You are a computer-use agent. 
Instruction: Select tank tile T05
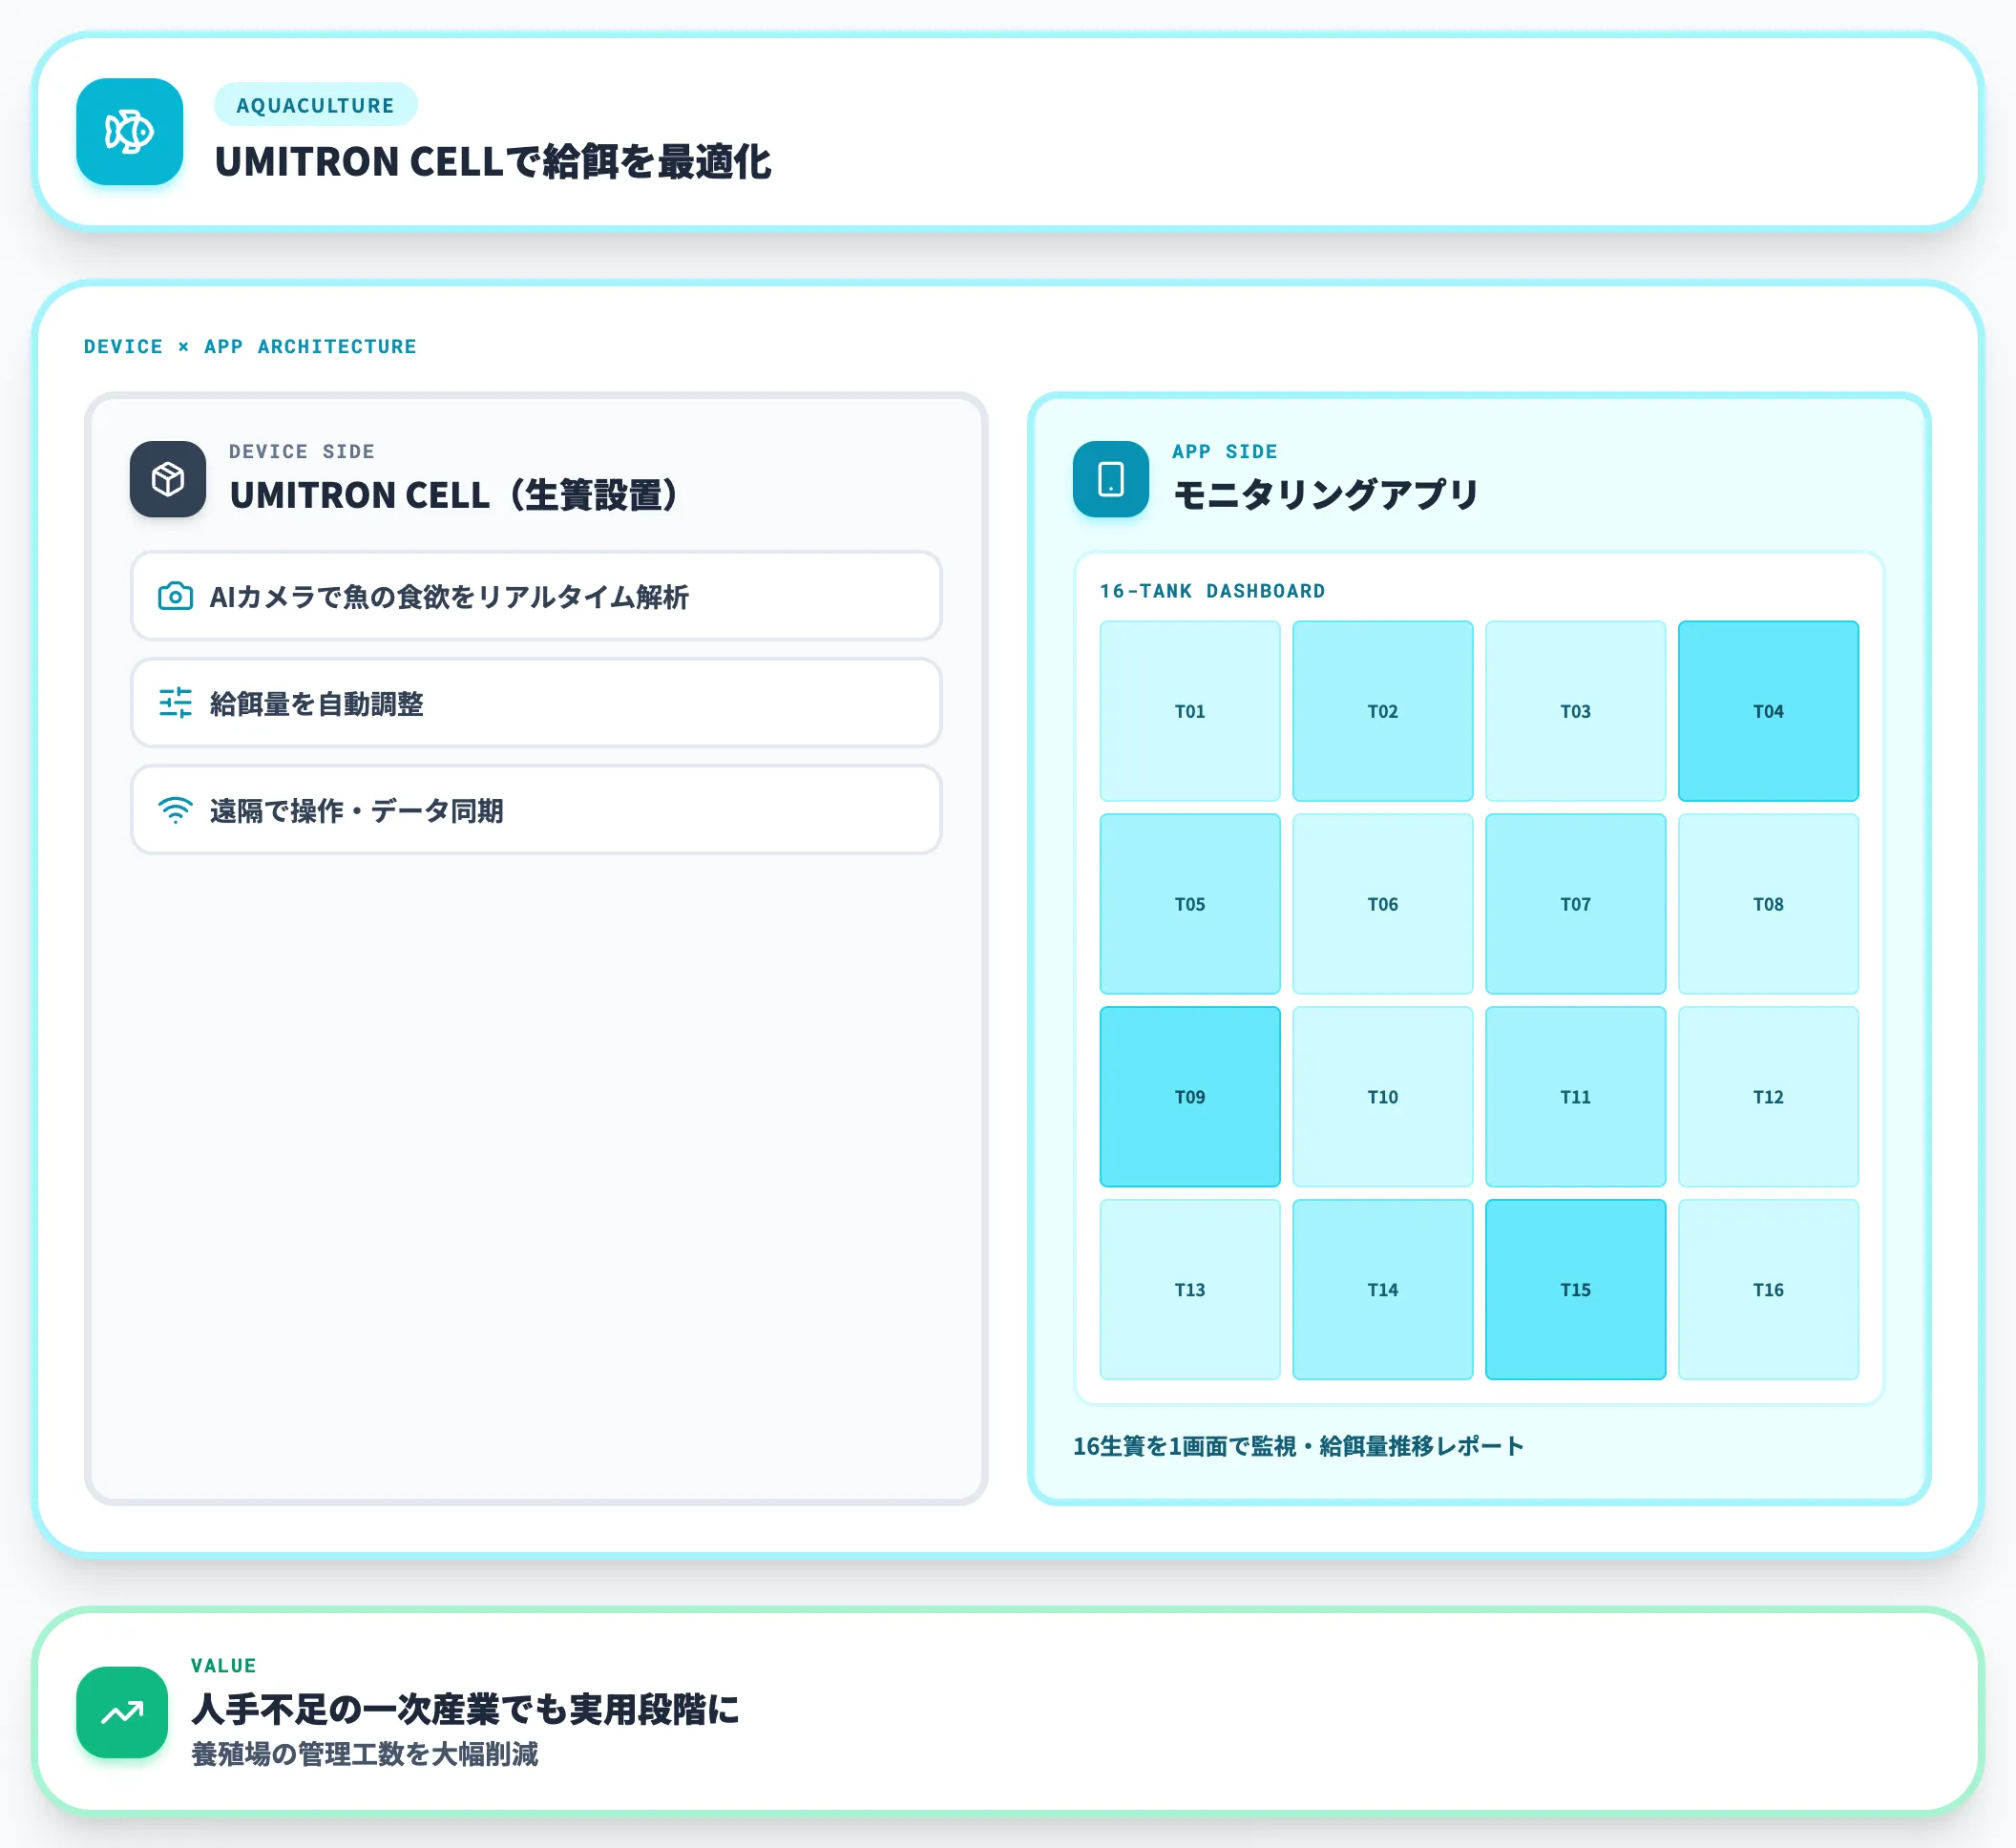click(1190, 904)
